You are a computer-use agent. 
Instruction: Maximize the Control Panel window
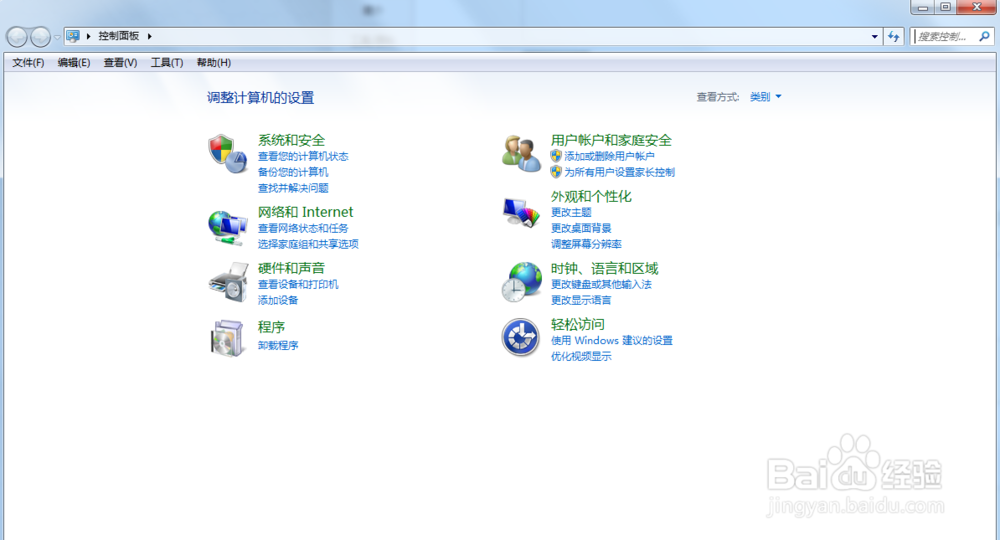pos(945,7)
